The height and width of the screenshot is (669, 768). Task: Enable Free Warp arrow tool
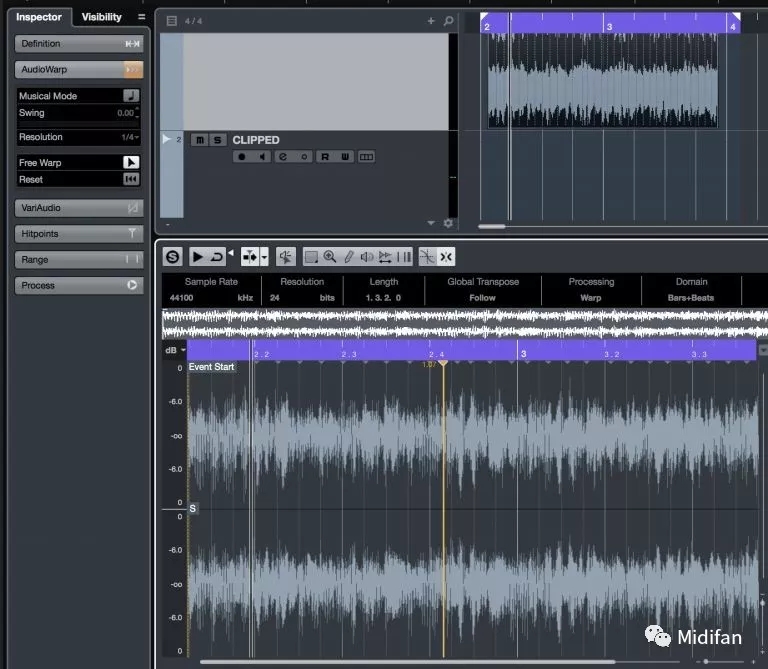[131, 162]
